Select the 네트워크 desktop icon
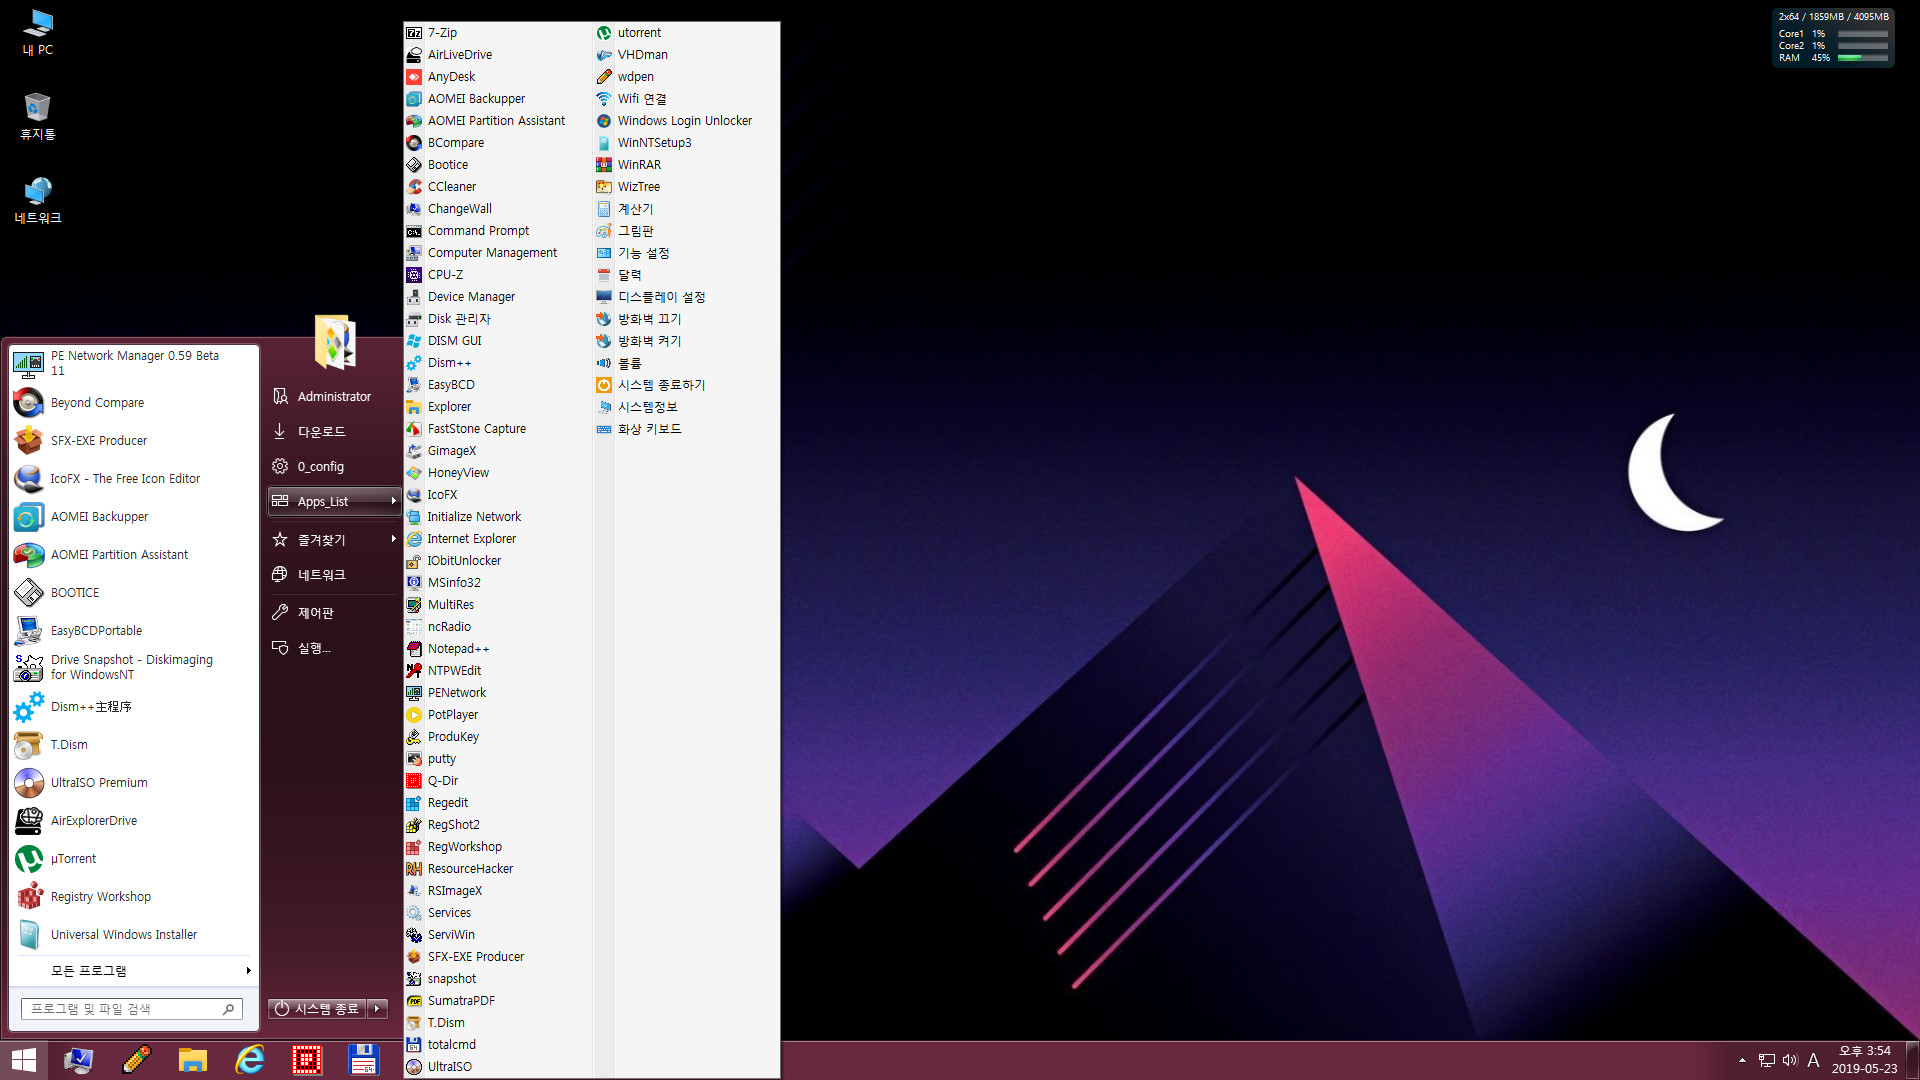The width and height of the screenshot is (1920, 1080). point(38,200)
